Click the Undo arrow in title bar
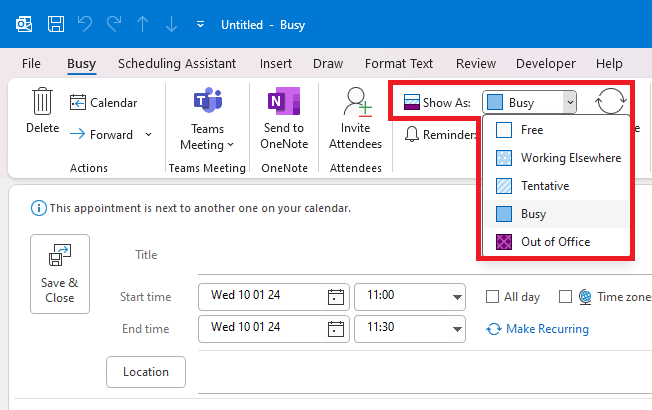Image resolution: width=652 pixels, height=410 pixels. click(x=85, y=23)
